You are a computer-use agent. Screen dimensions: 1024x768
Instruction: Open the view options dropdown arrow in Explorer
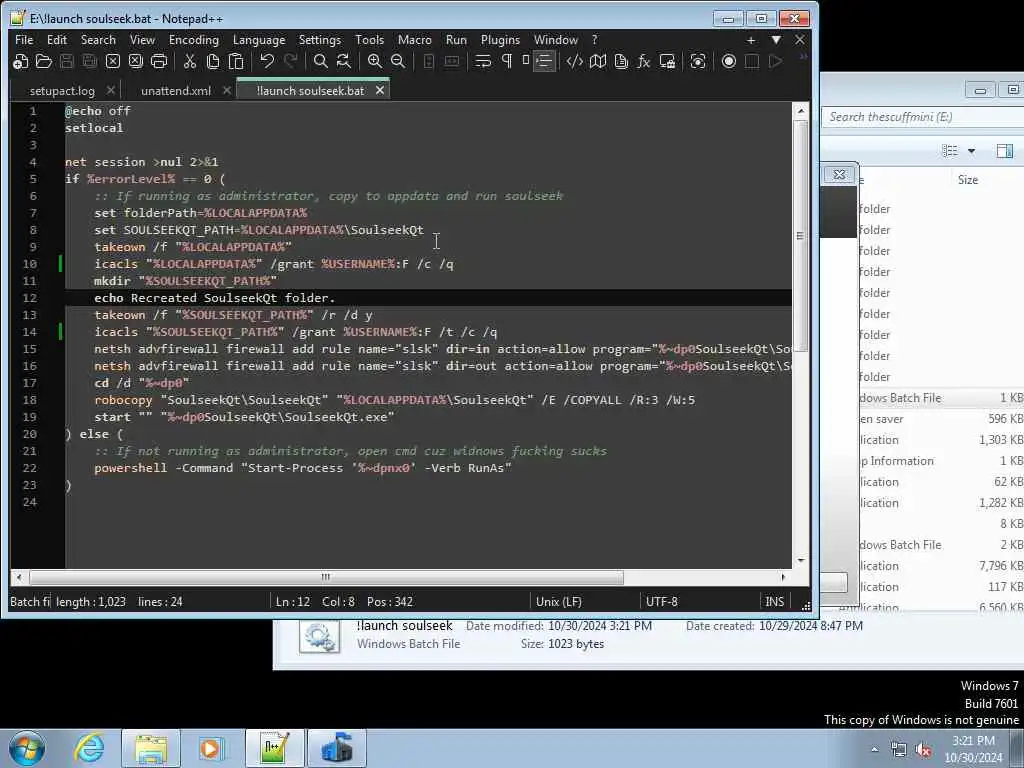971,152
